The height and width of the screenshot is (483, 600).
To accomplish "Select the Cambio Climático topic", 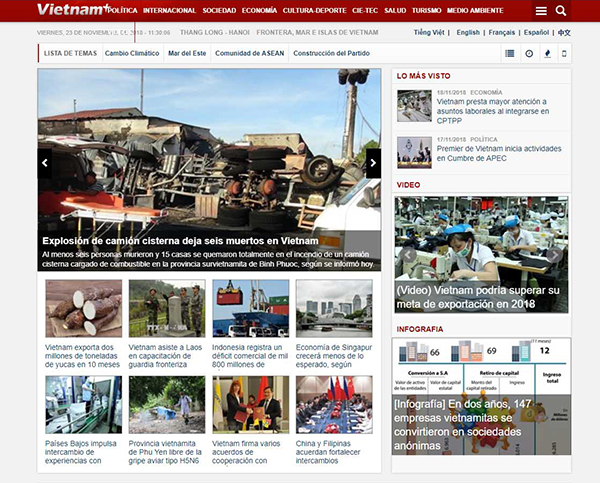I will click(x=131, y=52).
